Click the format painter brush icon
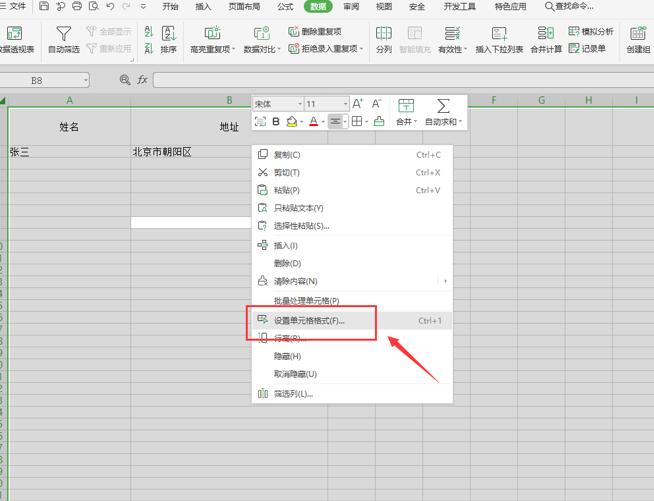This screenshot has width=654, height=501. pyautogui.click(x=379, y=121)
